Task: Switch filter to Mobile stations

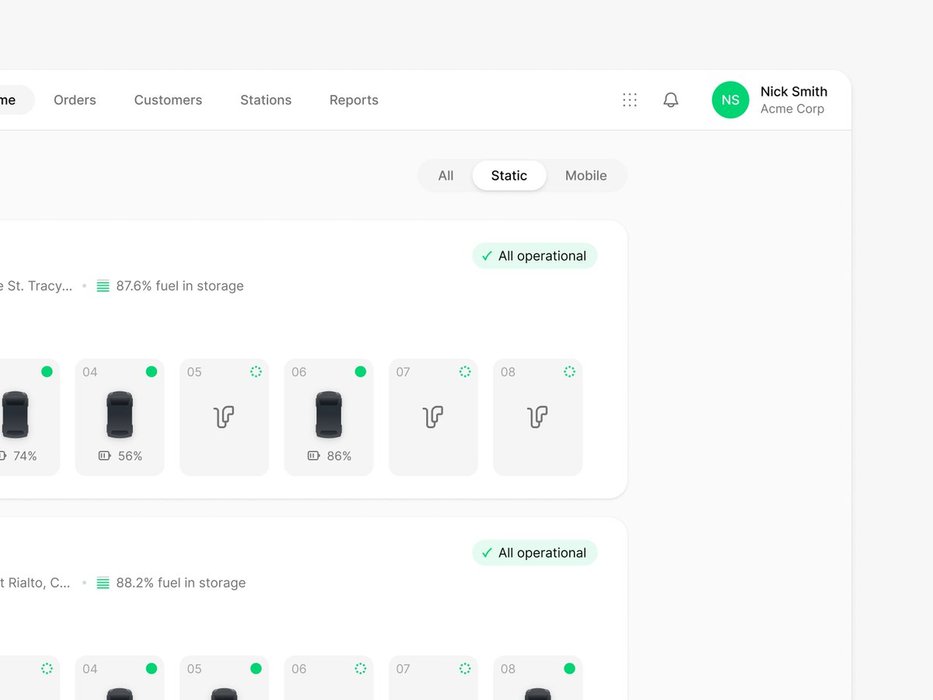Action: tap(586, 175)
